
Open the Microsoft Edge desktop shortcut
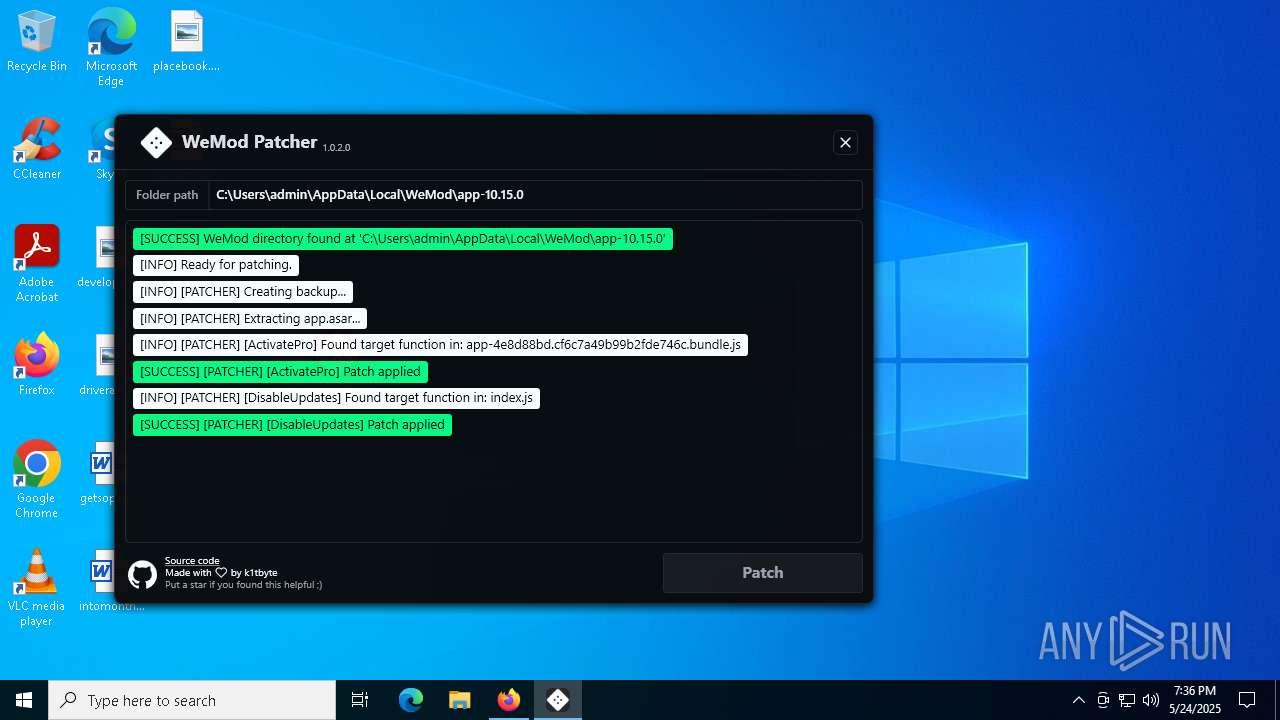coord(111,47)
